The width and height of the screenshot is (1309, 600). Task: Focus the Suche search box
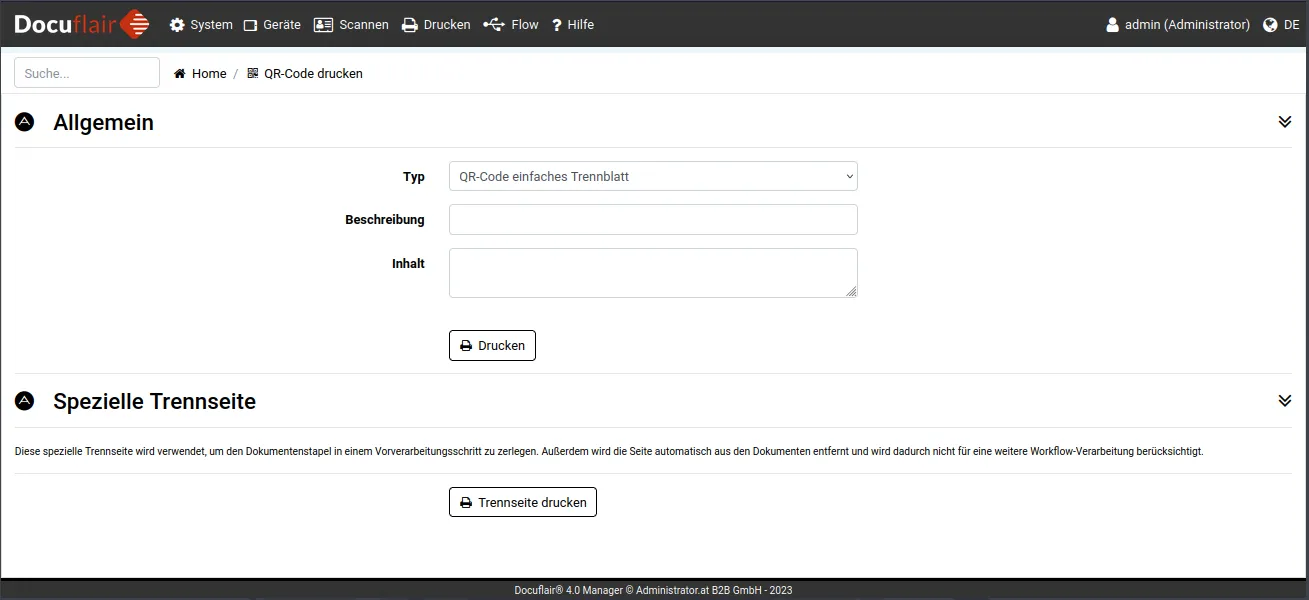coord(87,73)
